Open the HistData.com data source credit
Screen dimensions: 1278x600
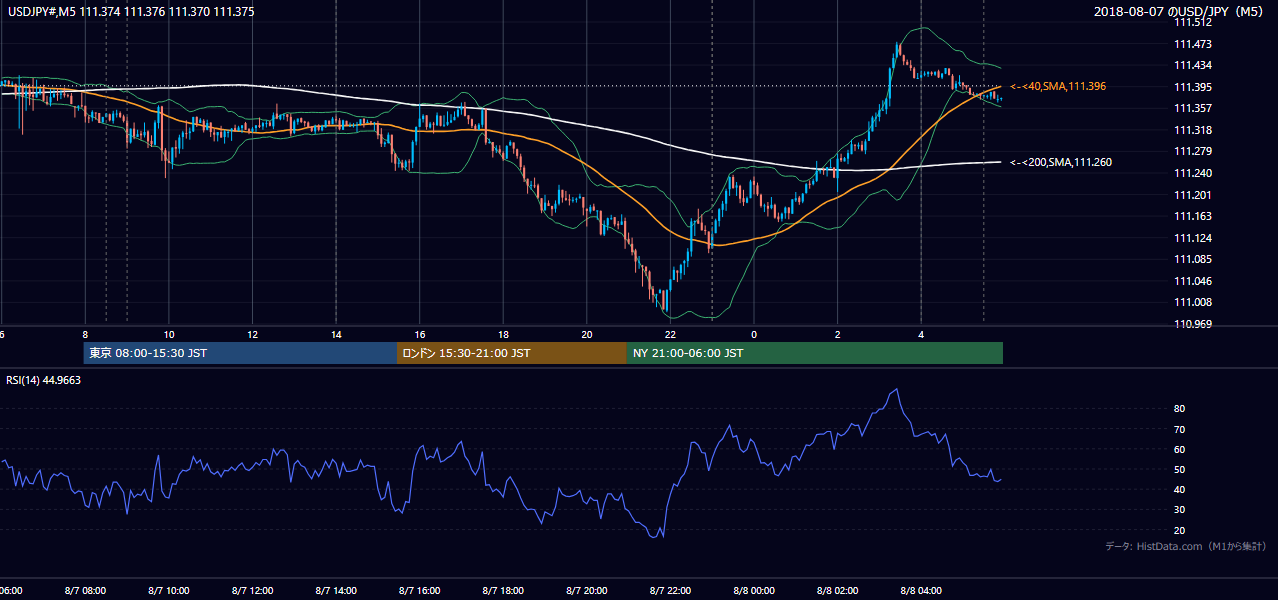(x=1185, y=546)
